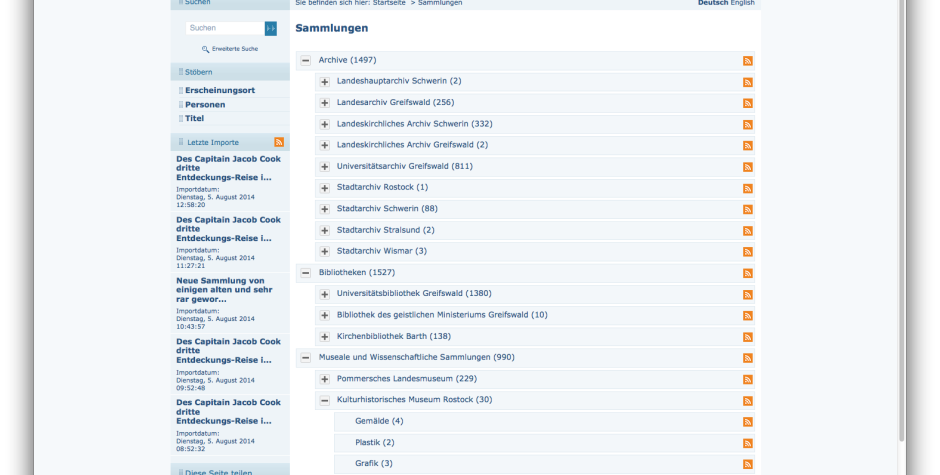Expand Landeshauptarchiv Schwerin node
This screenshot has width=940, height=475.
[x=324, y=82]
